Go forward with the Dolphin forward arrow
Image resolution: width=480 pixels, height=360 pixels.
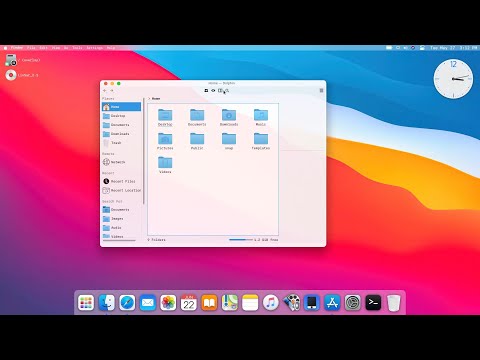click(x=112, y=91)
